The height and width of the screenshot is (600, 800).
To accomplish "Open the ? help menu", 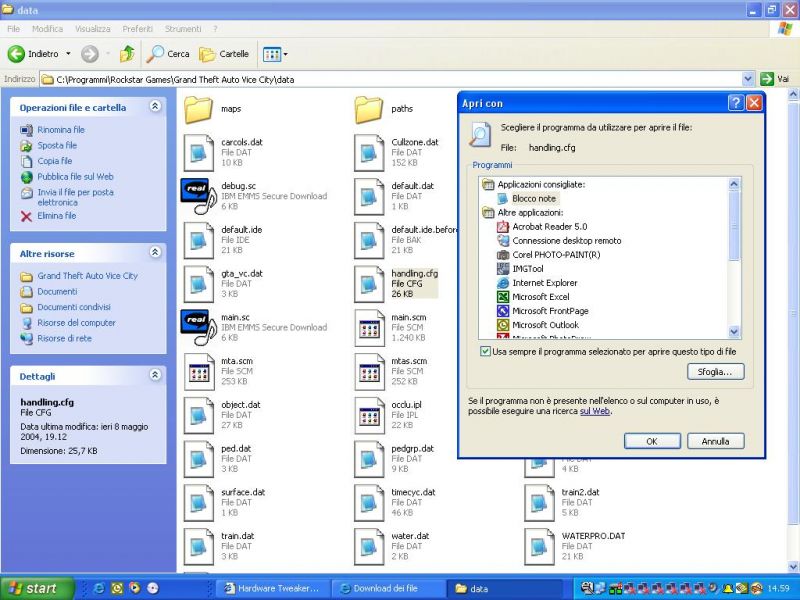I will pyautogui.click(x=215, y=29).
